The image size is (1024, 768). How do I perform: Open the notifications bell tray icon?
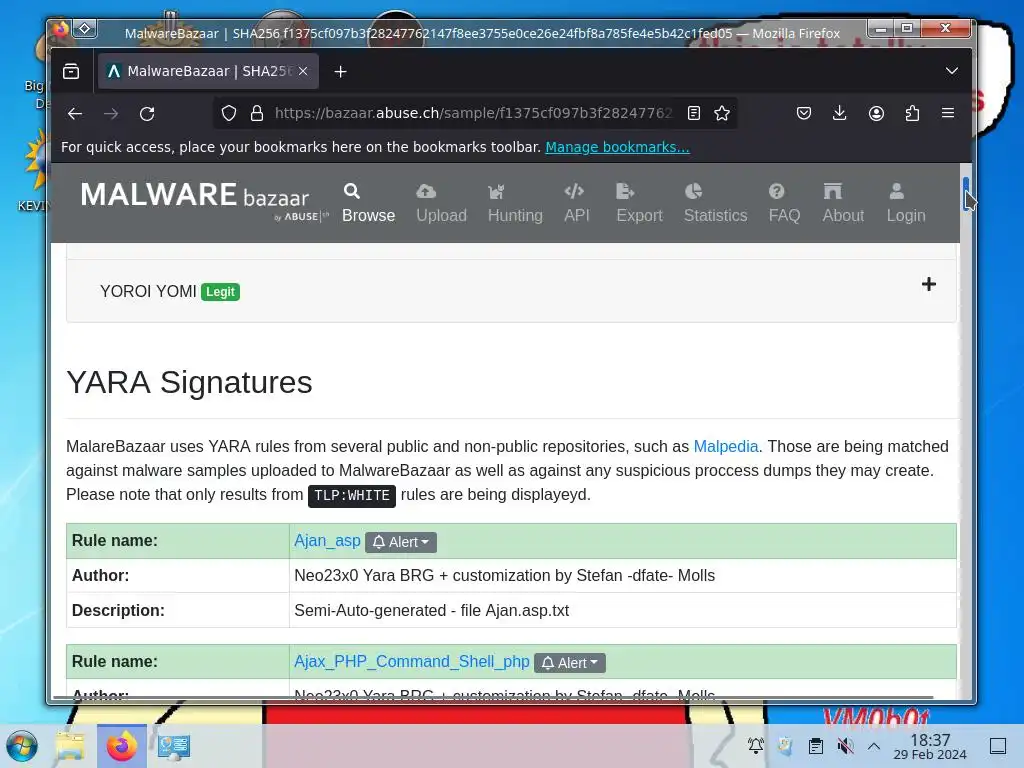pos(756,746)
